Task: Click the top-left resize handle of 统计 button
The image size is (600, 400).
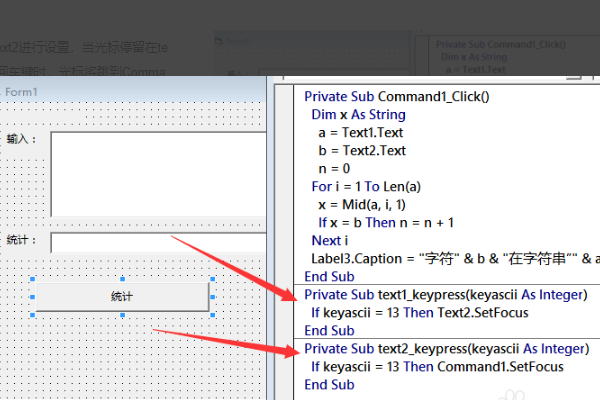Action: [x=34, y=279]
